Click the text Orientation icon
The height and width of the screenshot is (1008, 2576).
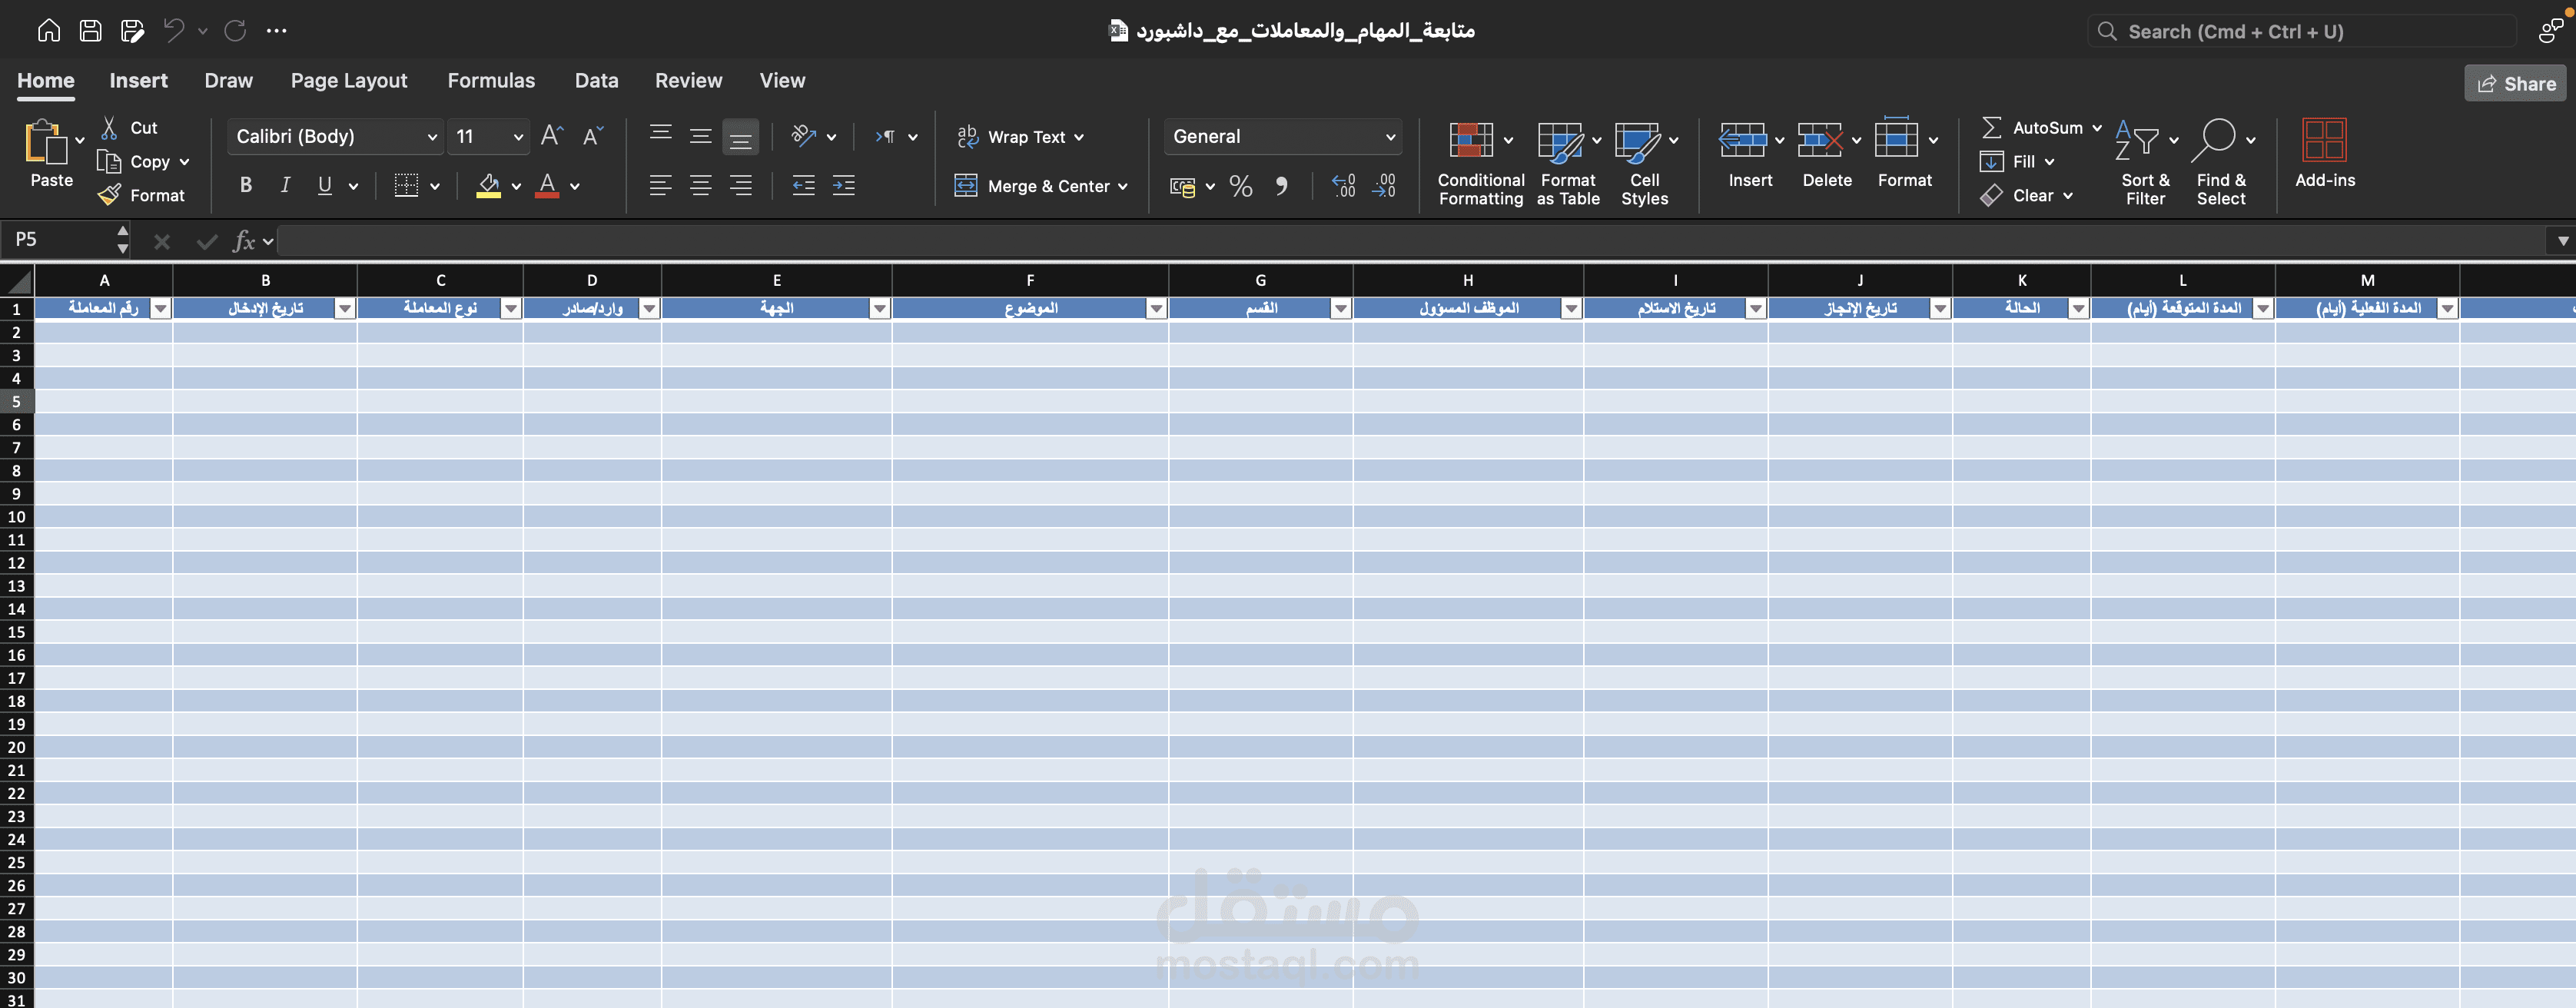[804, 136]
